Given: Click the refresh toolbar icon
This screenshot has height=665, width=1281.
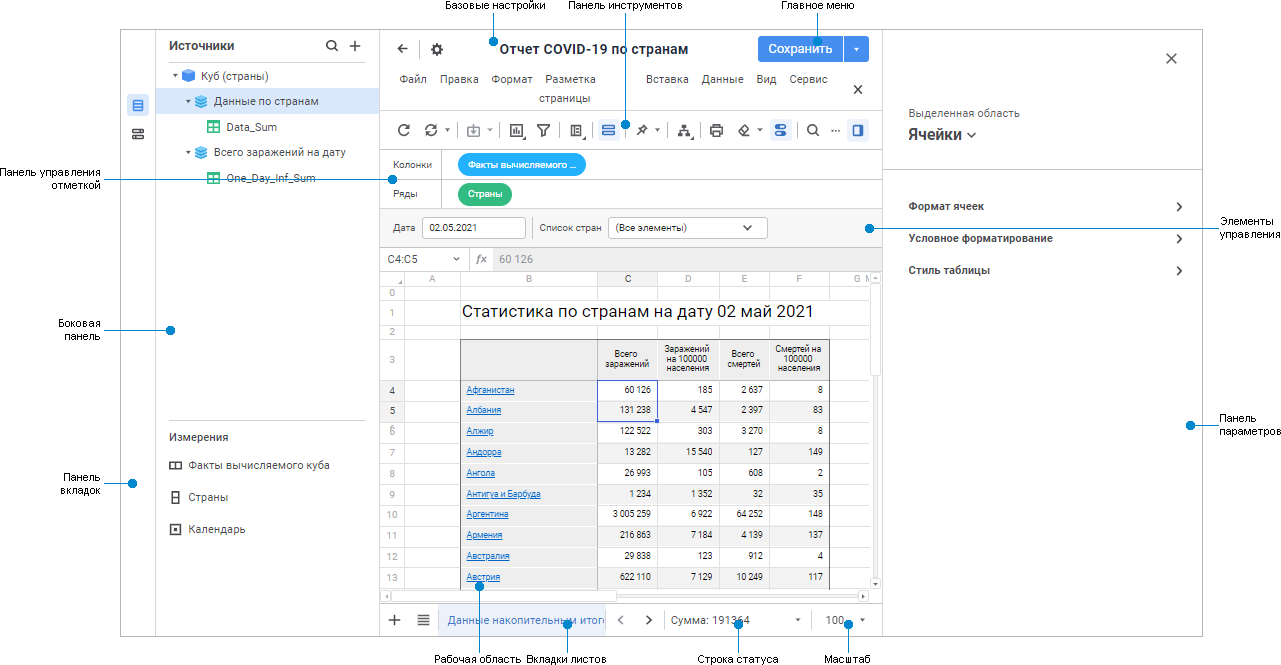Looking at the screenshot, I should (404, 130).
